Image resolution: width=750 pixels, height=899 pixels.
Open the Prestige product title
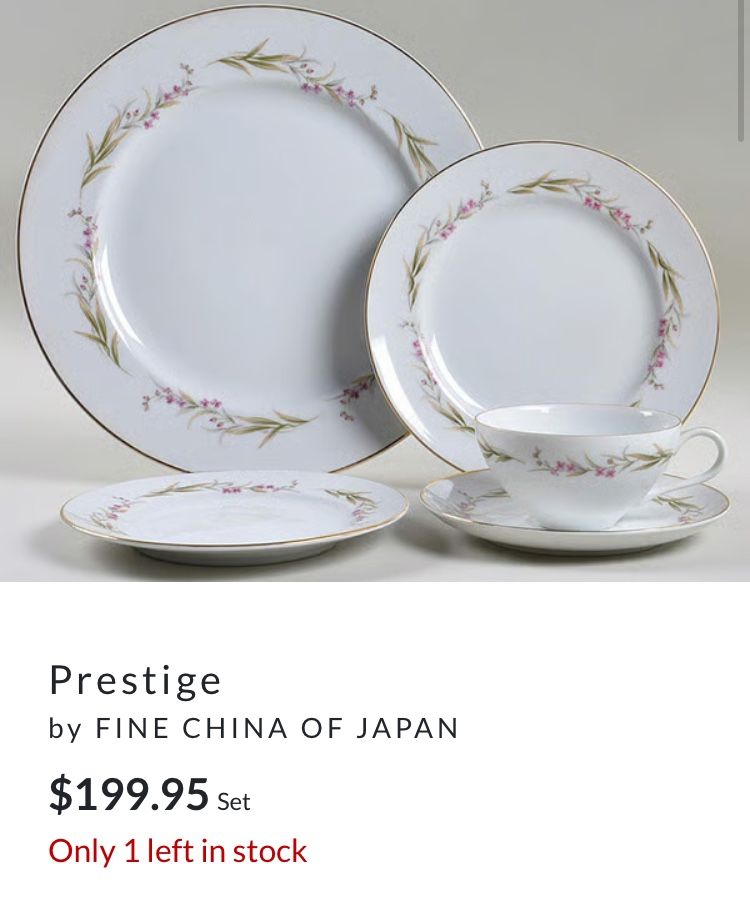click(135, 681)
